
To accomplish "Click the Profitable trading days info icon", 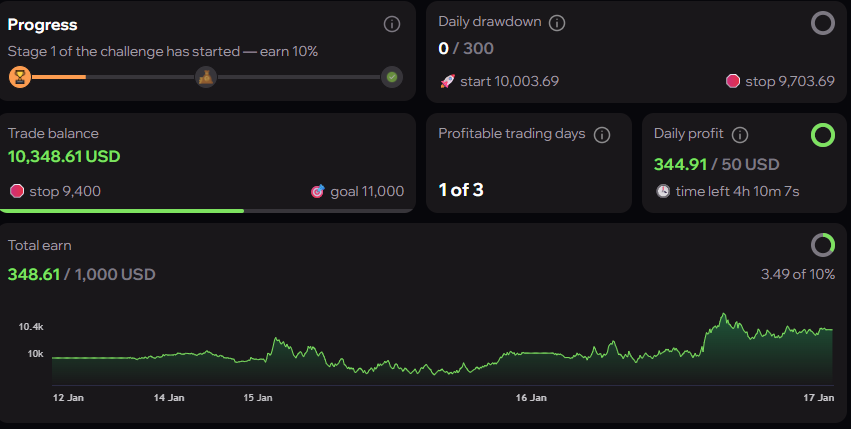I will point(601,135).
